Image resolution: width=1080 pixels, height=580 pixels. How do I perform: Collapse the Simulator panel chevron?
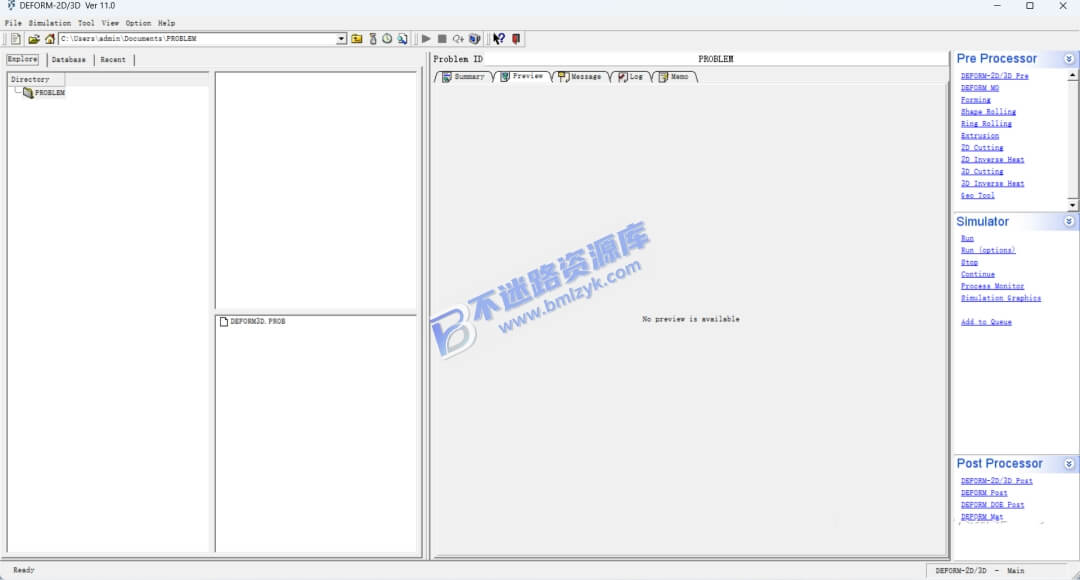tap(1068, 222)
